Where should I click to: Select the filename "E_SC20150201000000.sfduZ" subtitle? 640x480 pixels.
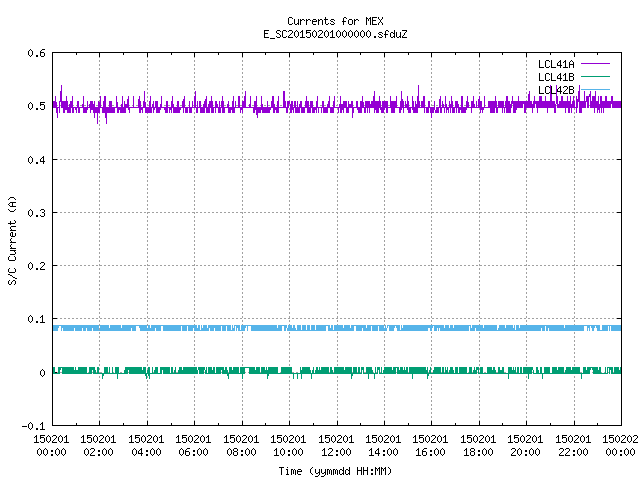point(335,34)
